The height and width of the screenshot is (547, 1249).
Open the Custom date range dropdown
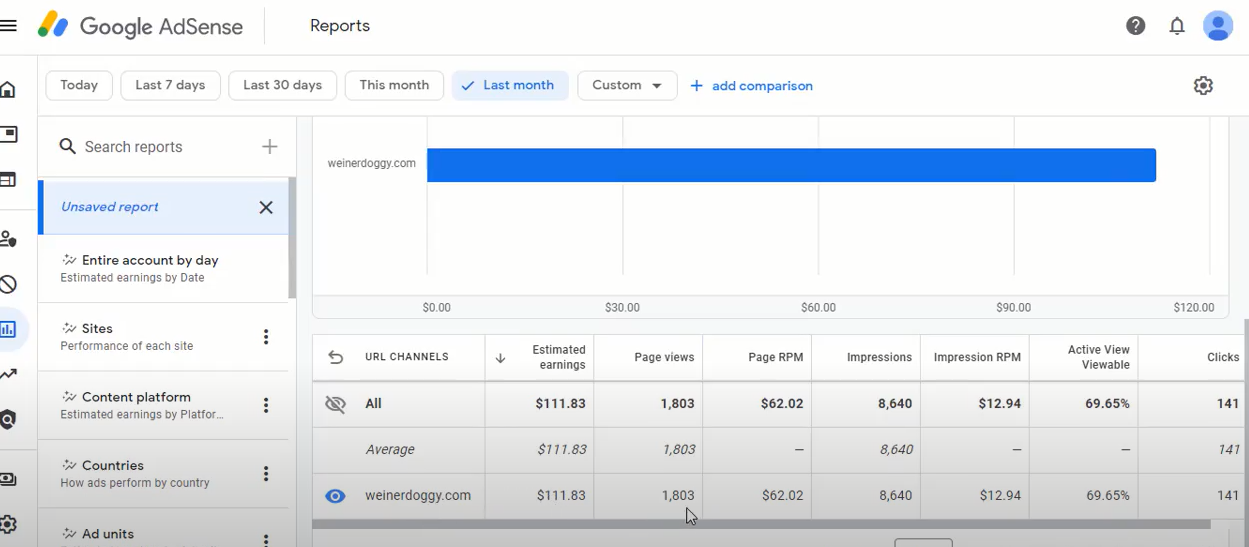pos(627,85)
